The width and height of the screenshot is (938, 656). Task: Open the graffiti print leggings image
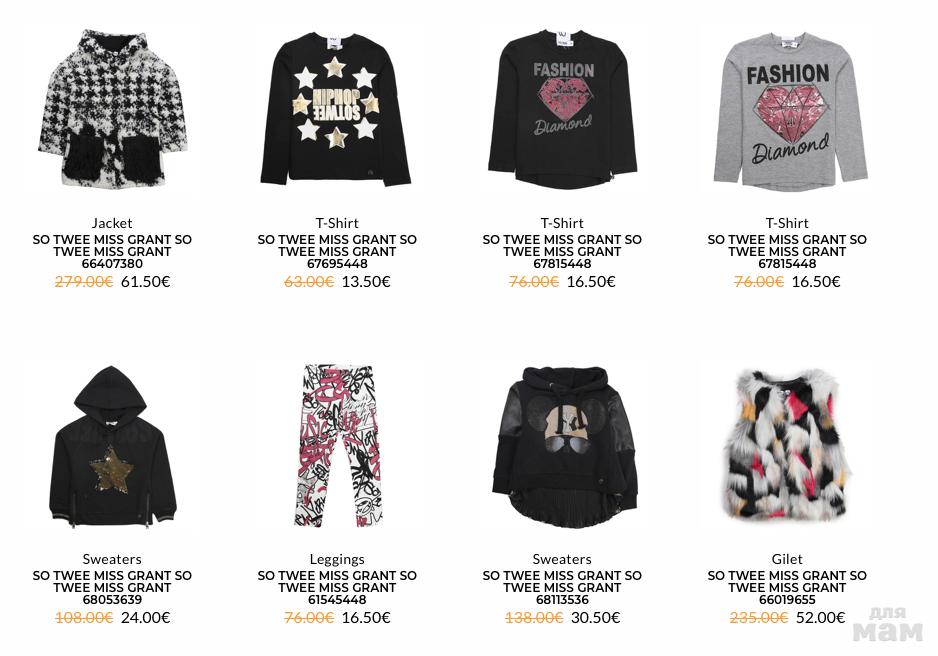pos(337,446)
